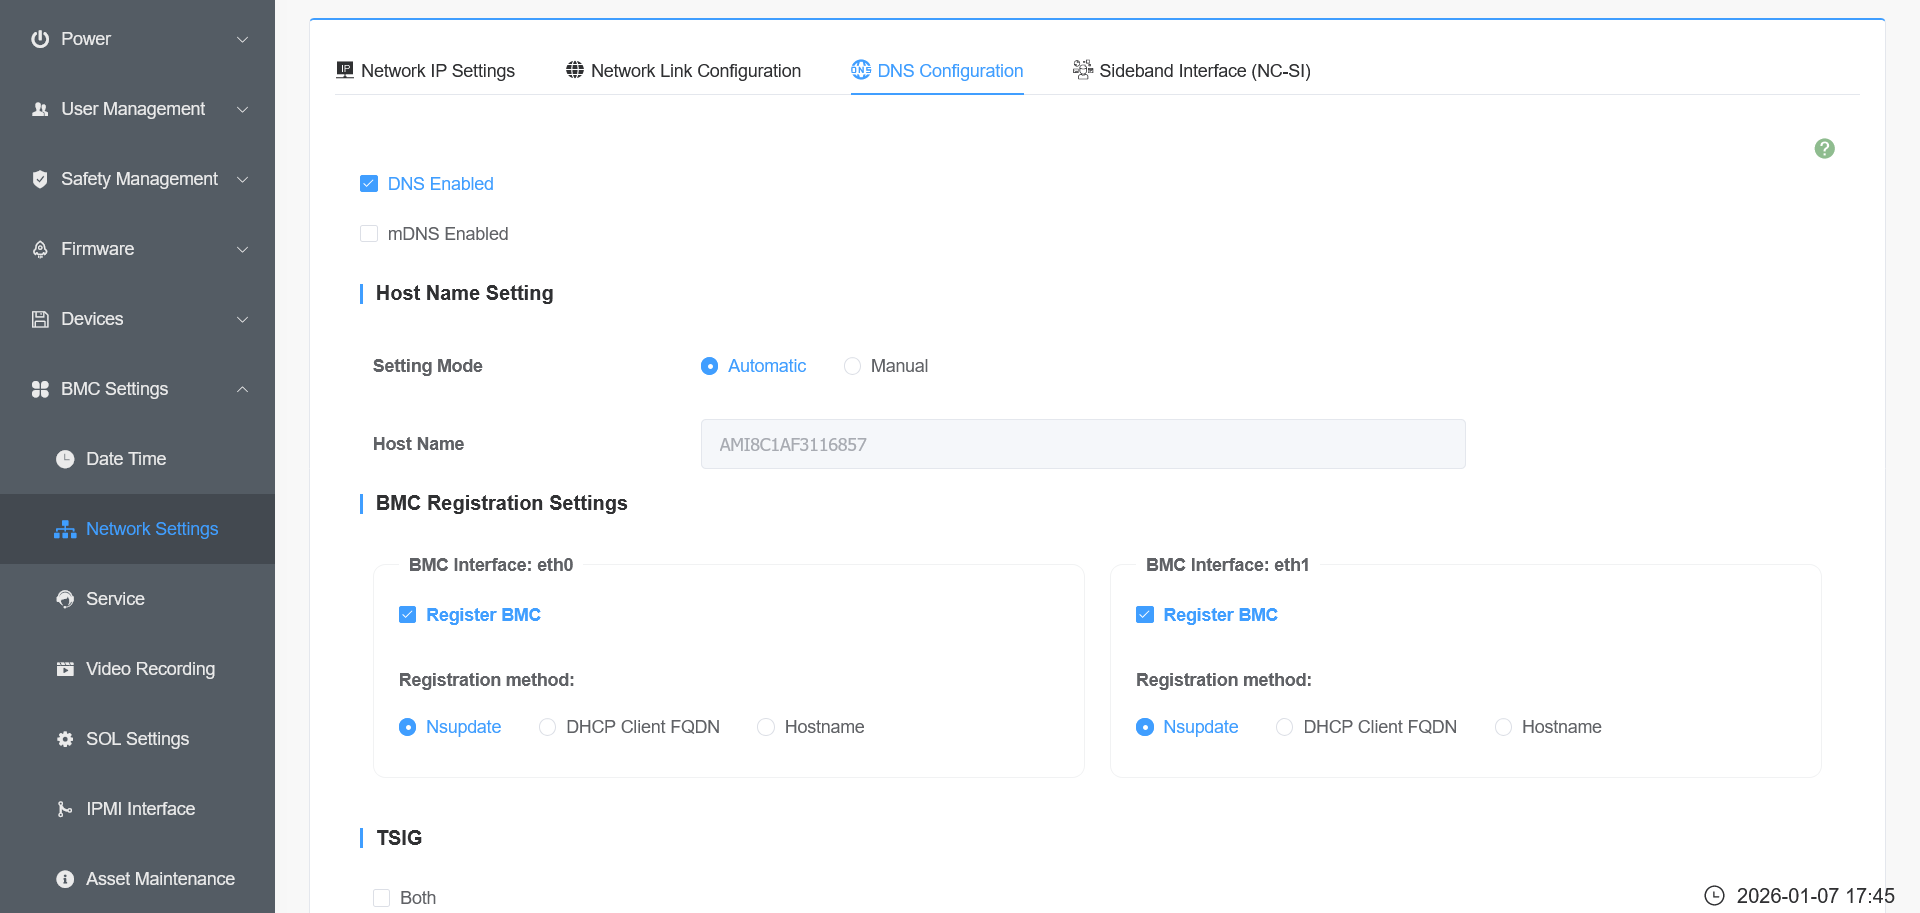
Task: Collapse the BMC Settings section chevron
Action: (242, 389)
